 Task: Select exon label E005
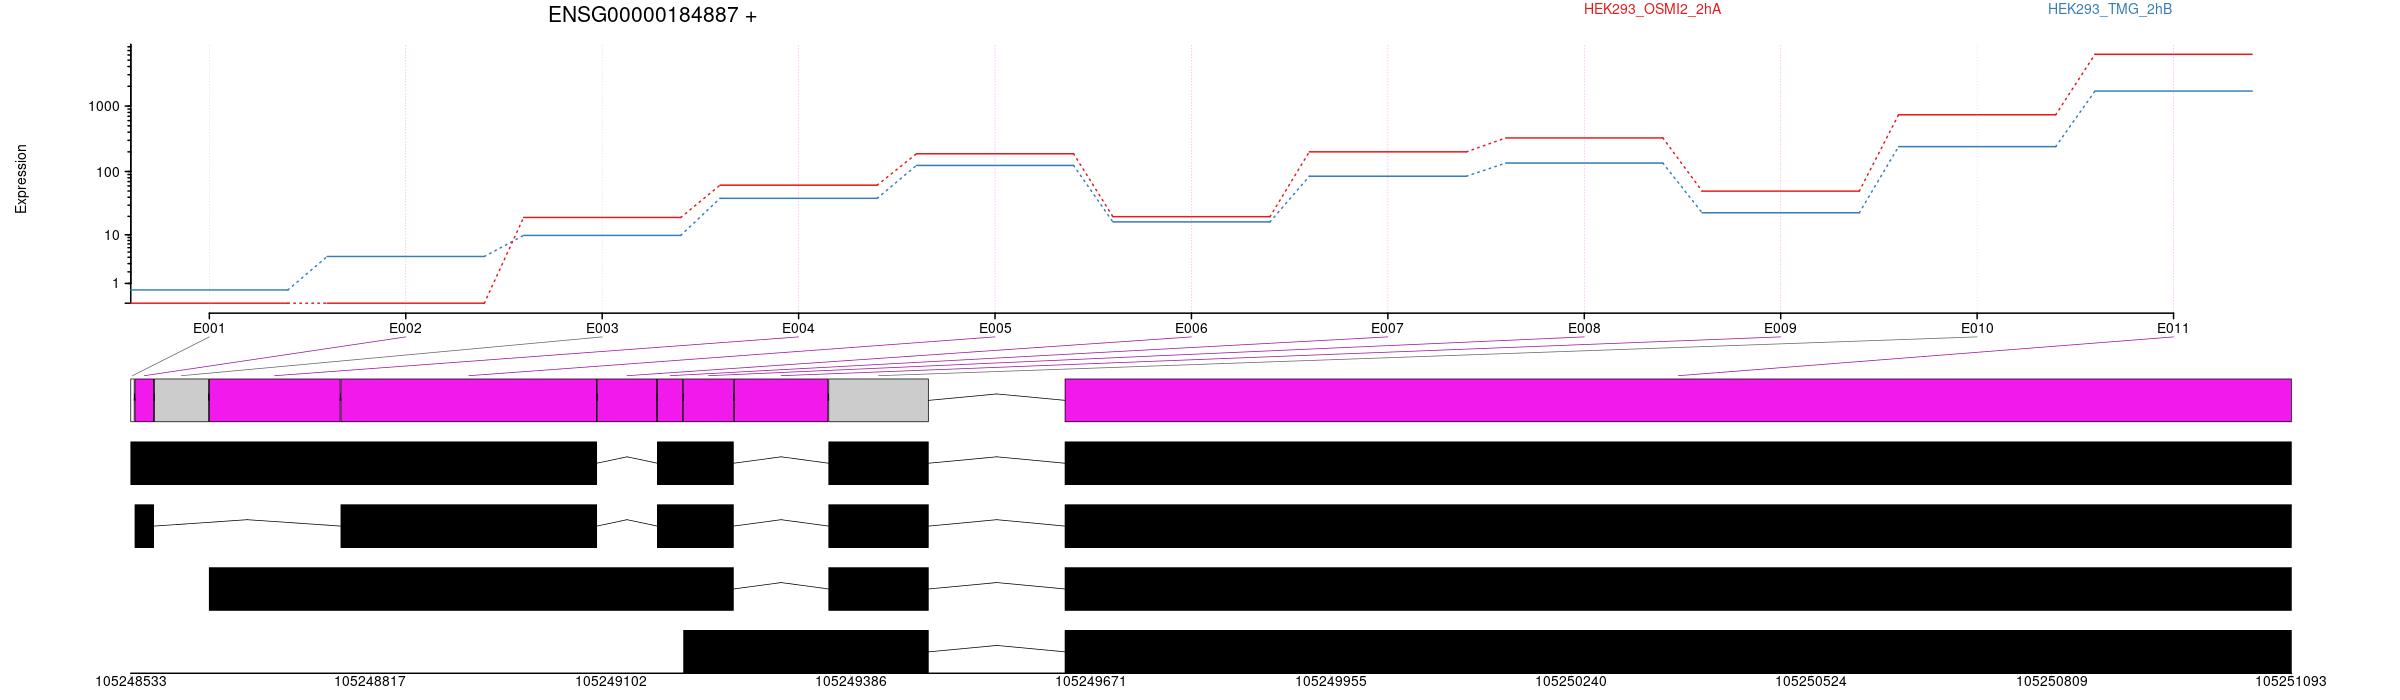[x=995, y=328]
